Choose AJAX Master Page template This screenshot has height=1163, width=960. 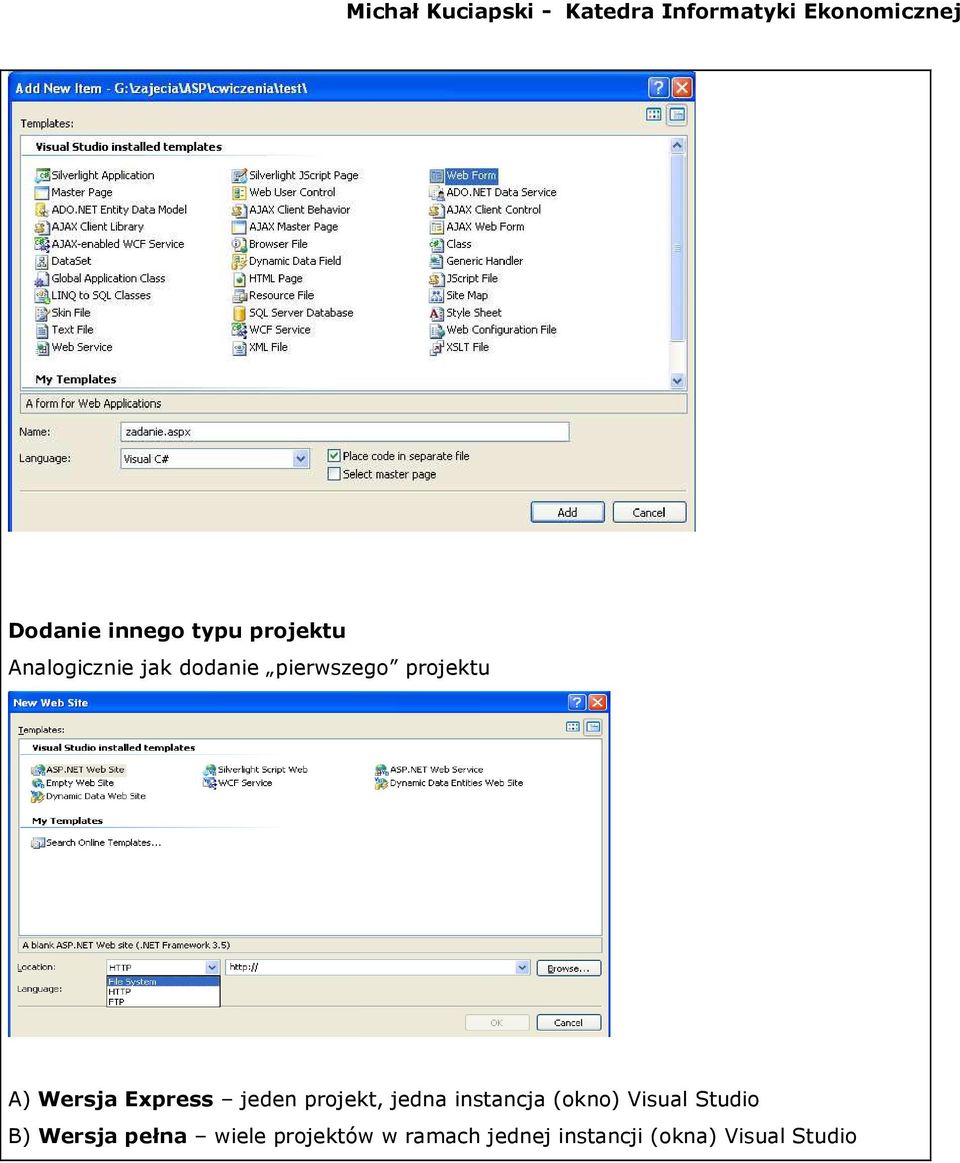(285, 227)
